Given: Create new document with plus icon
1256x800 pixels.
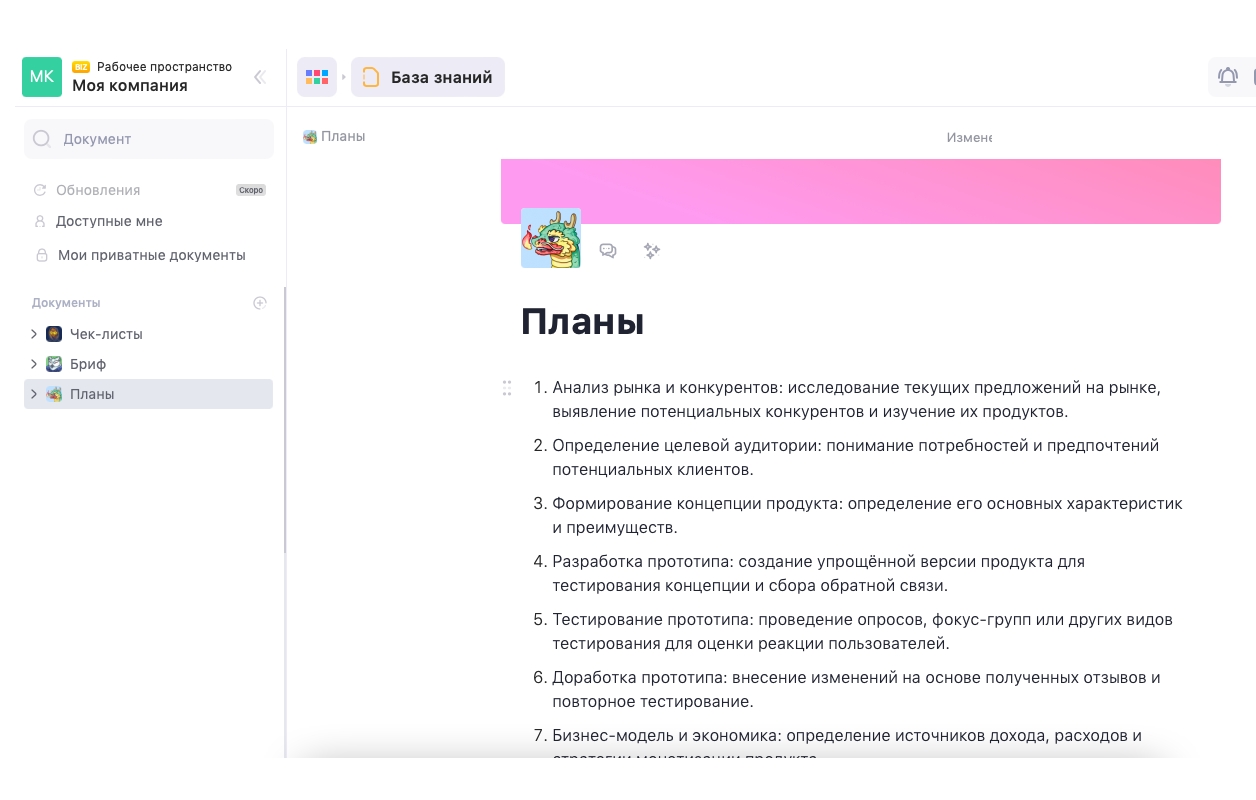Looking at the screenshot, I should tap(260, 302).
